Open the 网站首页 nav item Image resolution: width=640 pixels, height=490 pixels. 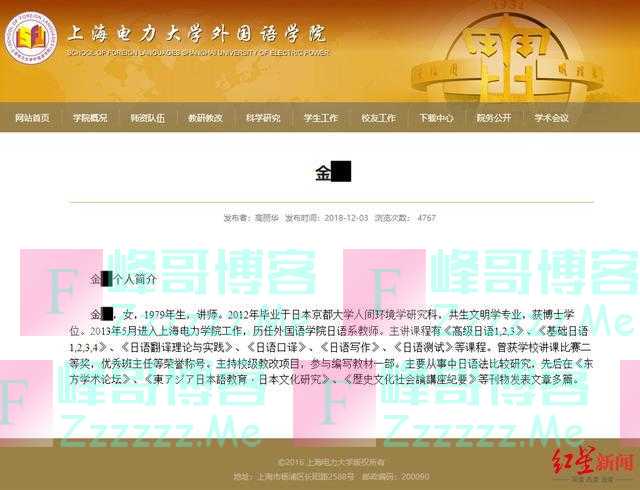tap(32, 118)
